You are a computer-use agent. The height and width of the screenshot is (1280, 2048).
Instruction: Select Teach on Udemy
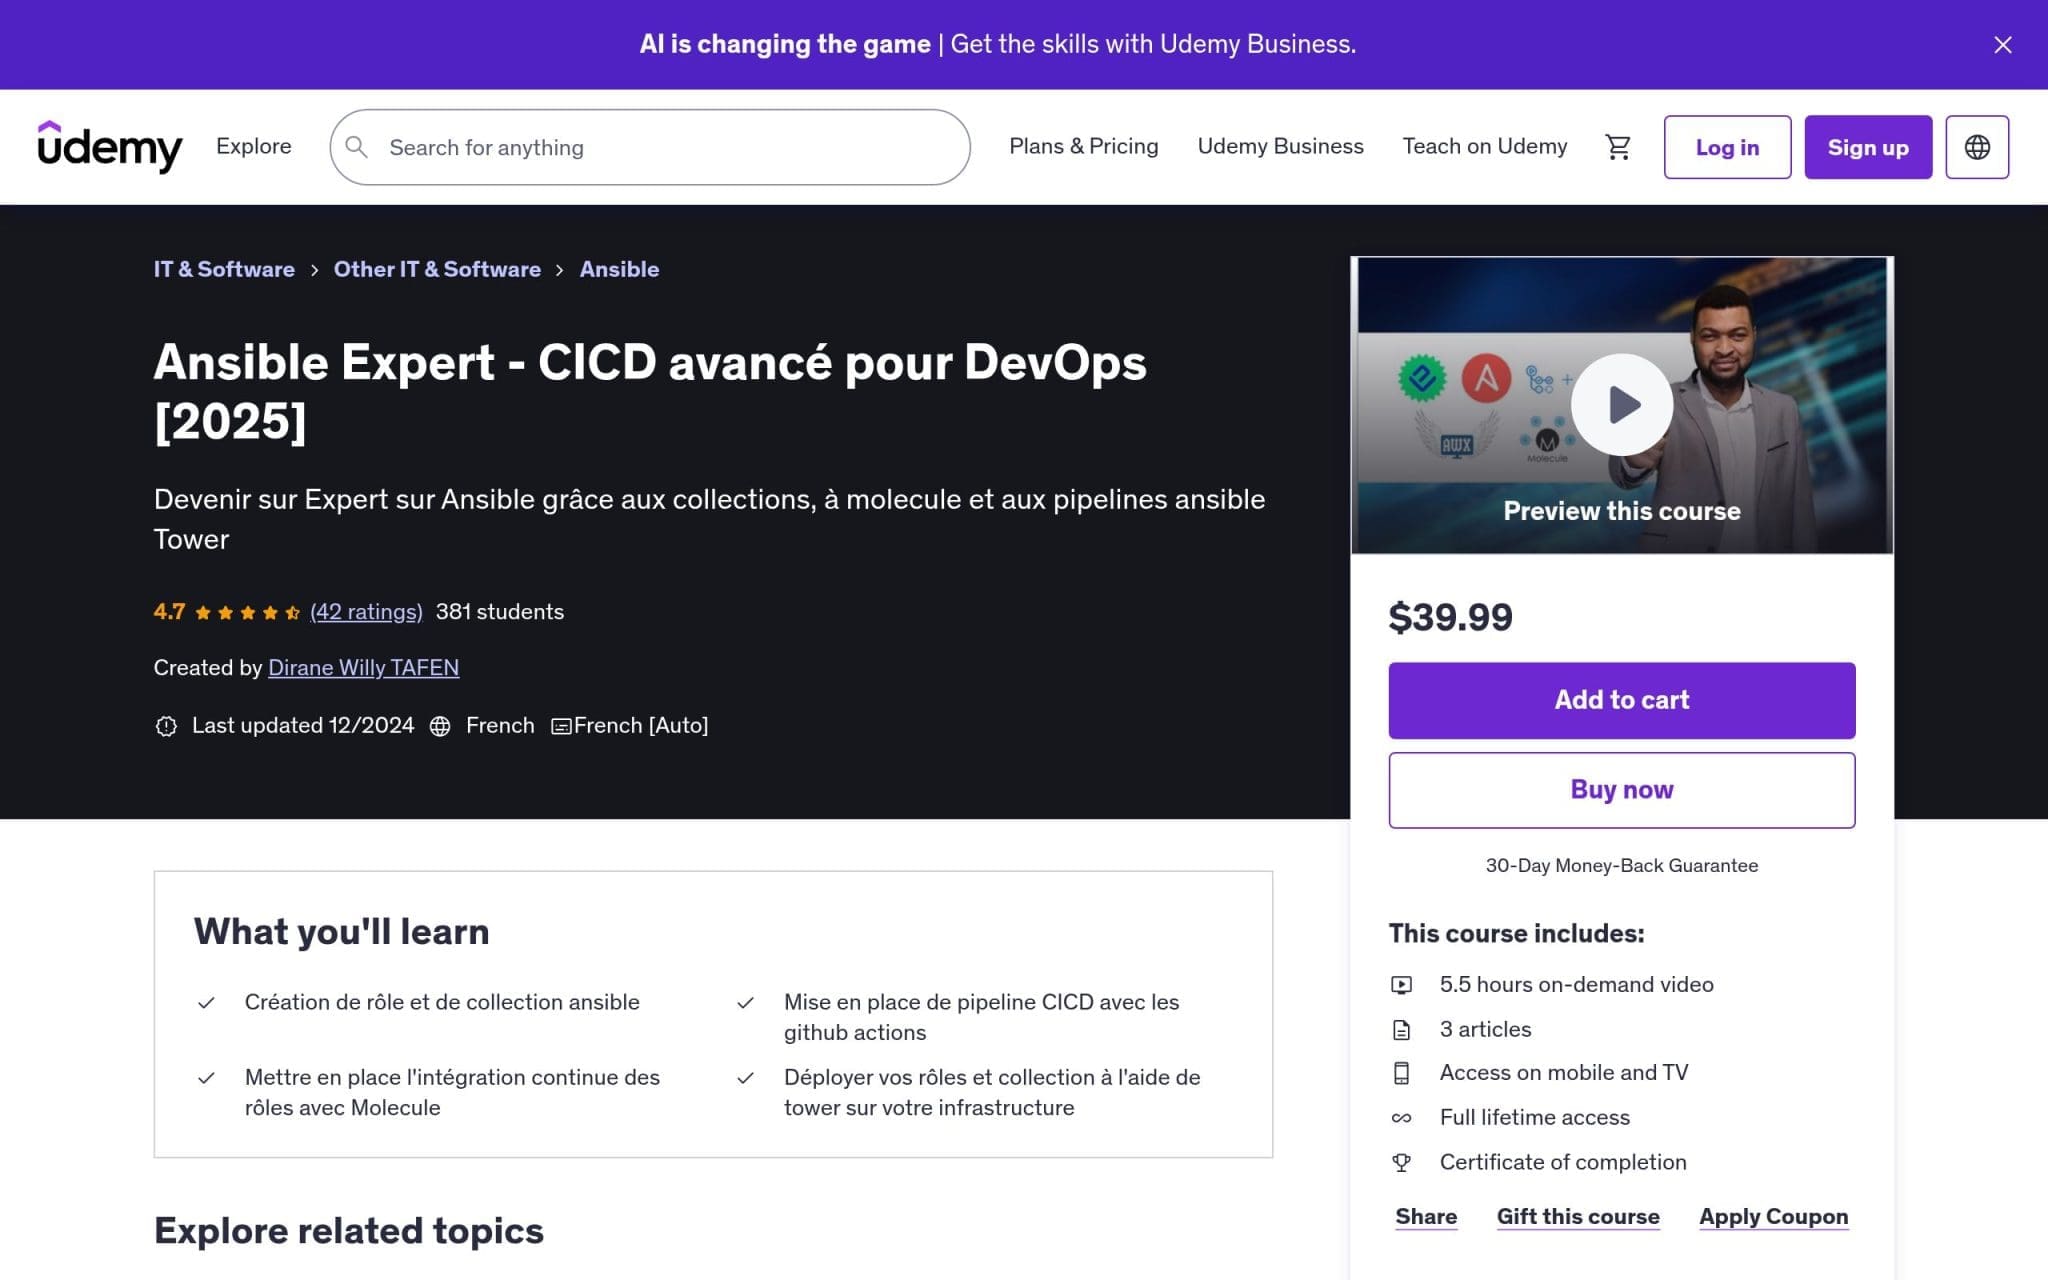[1484, 146]
